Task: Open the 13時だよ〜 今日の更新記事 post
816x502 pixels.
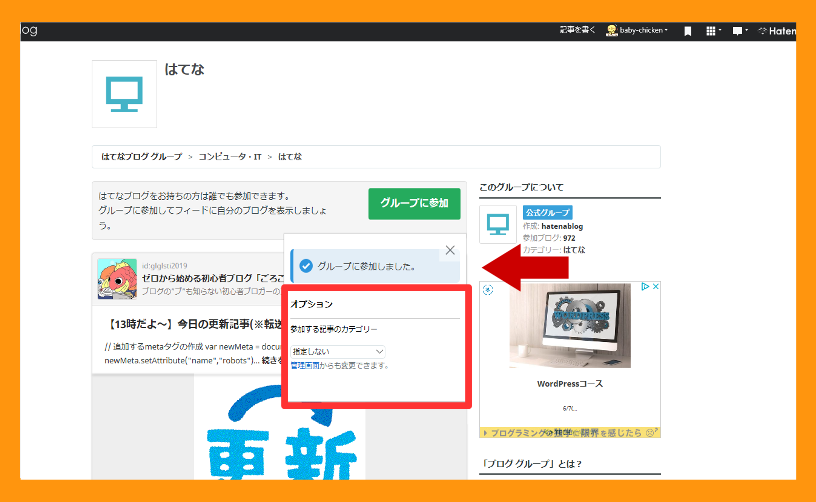Action: point(195,325)
